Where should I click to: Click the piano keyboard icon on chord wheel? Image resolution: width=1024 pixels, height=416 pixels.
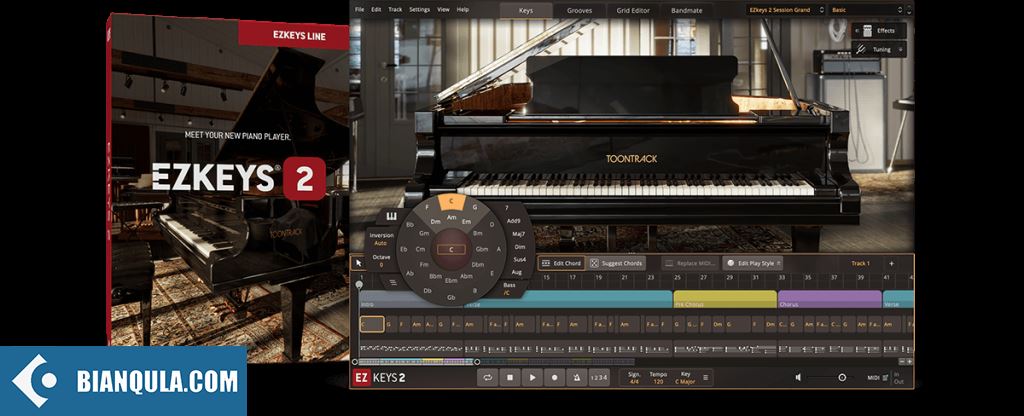click(x=392, y=216)
